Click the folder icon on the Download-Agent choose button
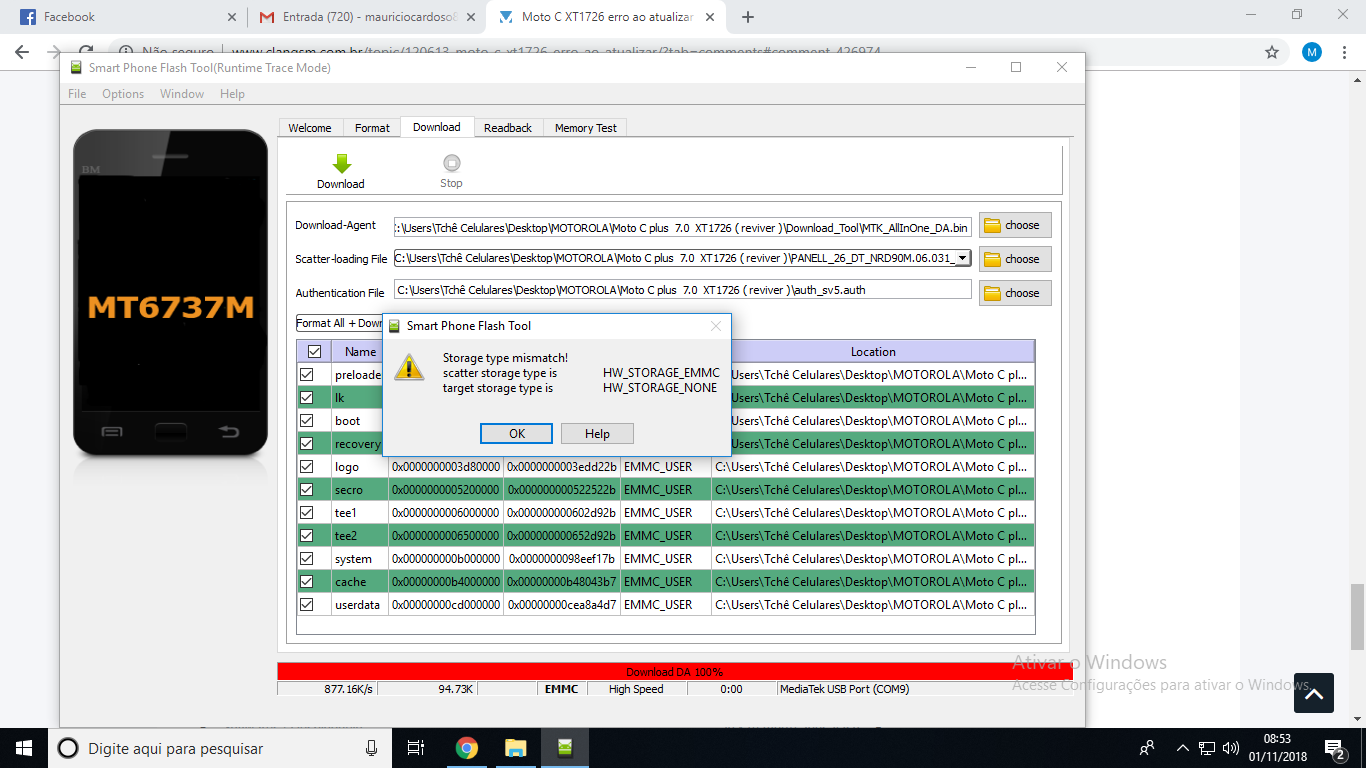This screenshot has width=1366, height=768. (x=992, y=225)
